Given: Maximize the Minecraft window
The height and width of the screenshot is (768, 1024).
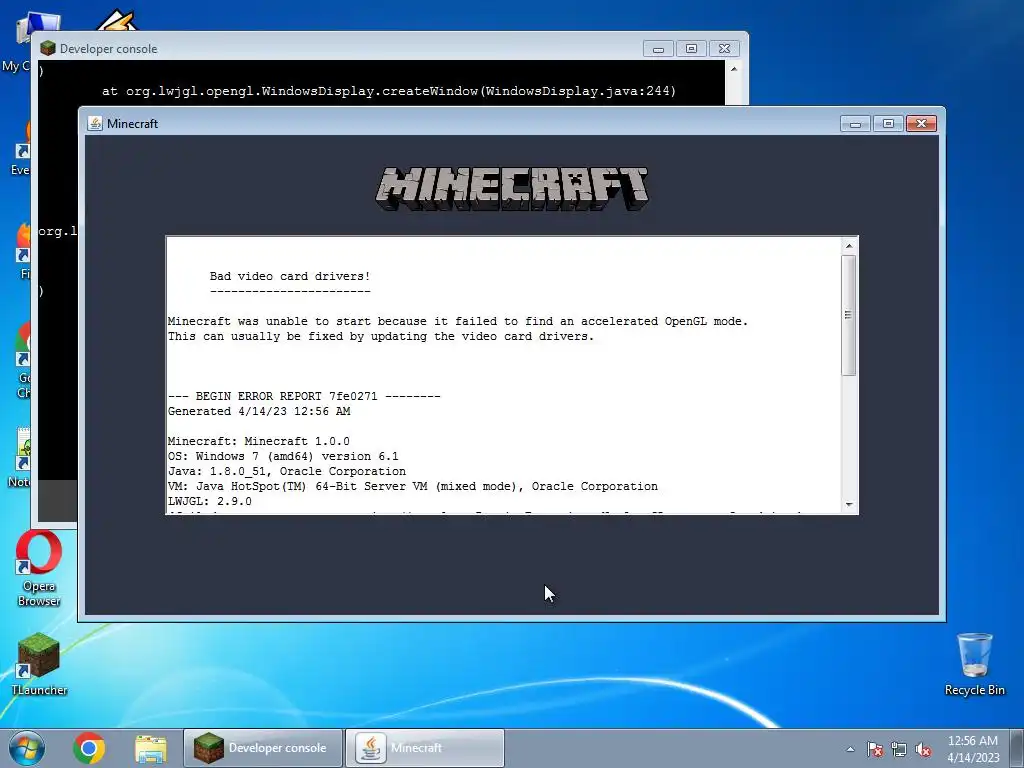Looking at the screenshot, I should 888,123.
